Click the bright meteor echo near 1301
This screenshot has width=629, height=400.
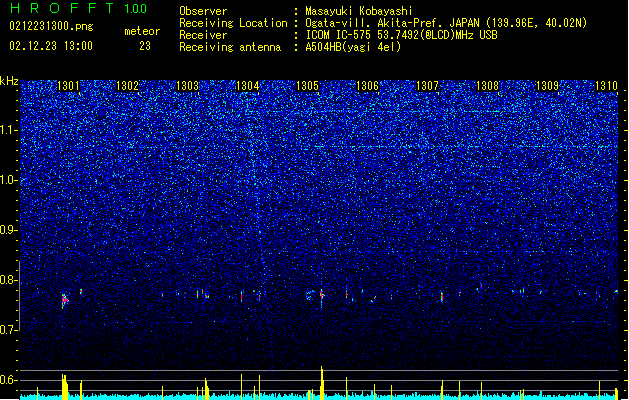click(x=65, y=300)
